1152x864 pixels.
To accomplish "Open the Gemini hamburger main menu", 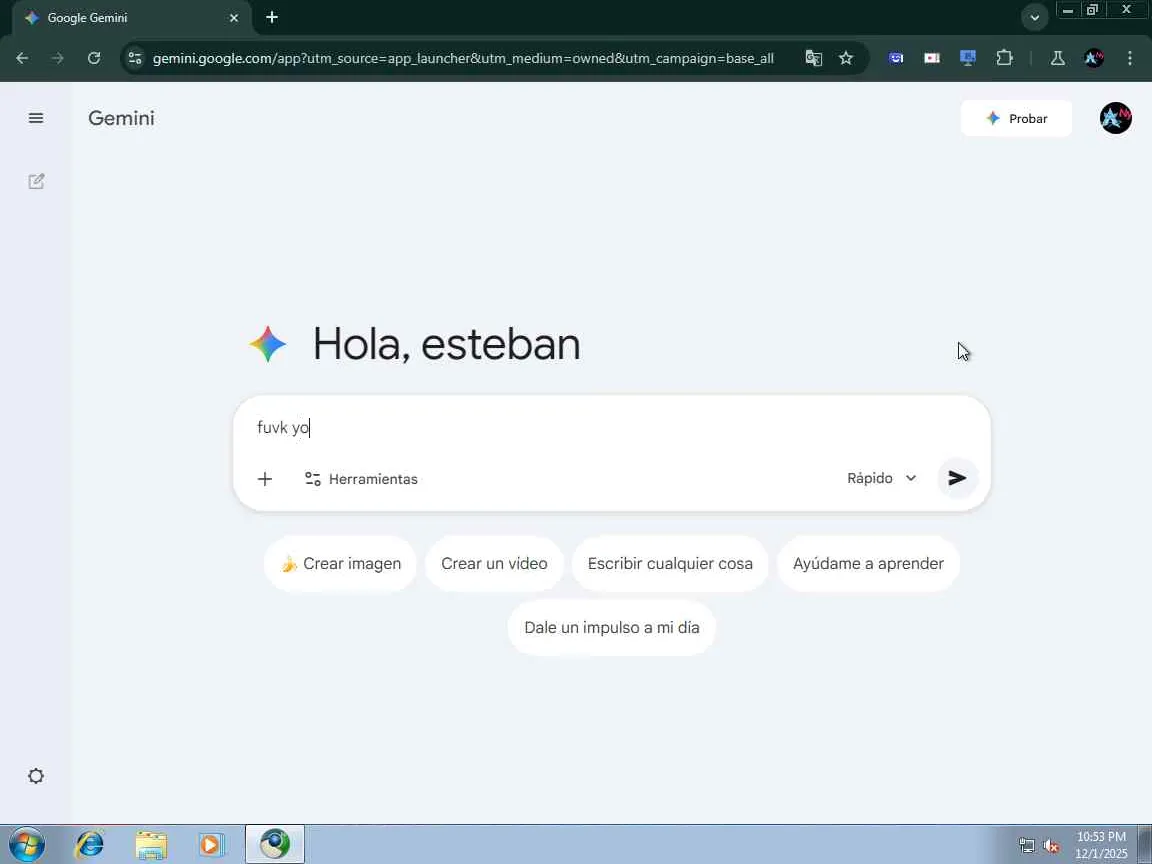I will pos(35,118).
